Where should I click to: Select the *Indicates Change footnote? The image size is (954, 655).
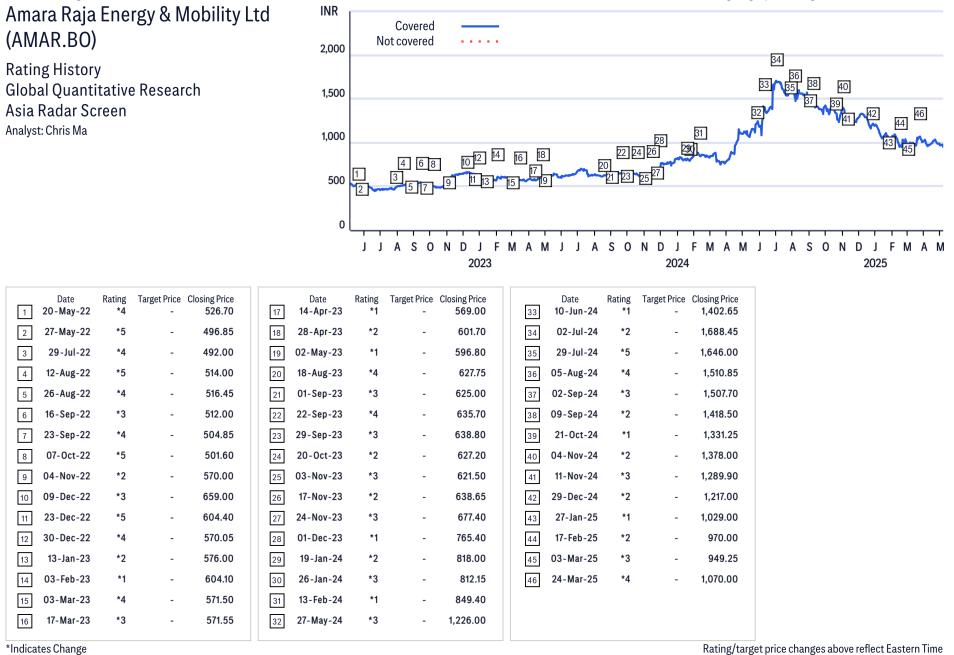(x=46, y=649)
